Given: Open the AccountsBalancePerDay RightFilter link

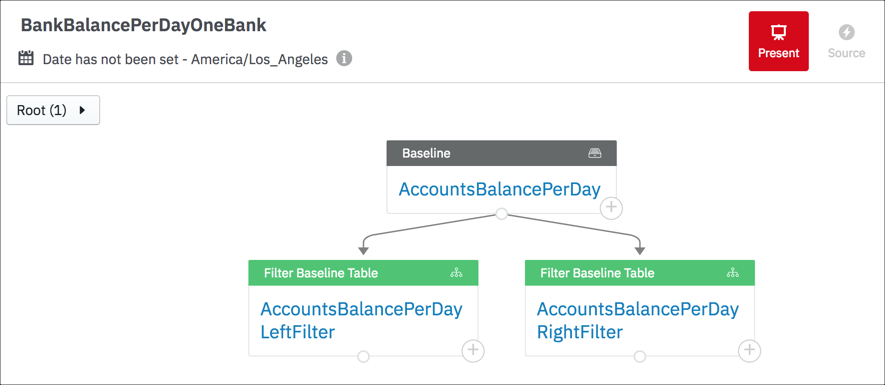Looking at the screenshot, I should click(x=638, y=320).
